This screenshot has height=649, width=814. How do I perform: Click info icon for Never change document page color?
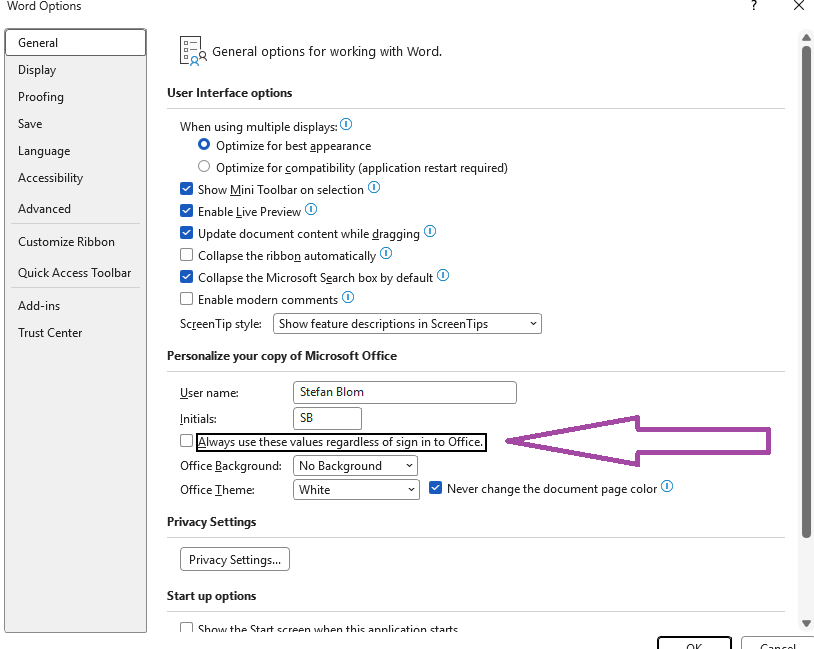tap(667, 486)
